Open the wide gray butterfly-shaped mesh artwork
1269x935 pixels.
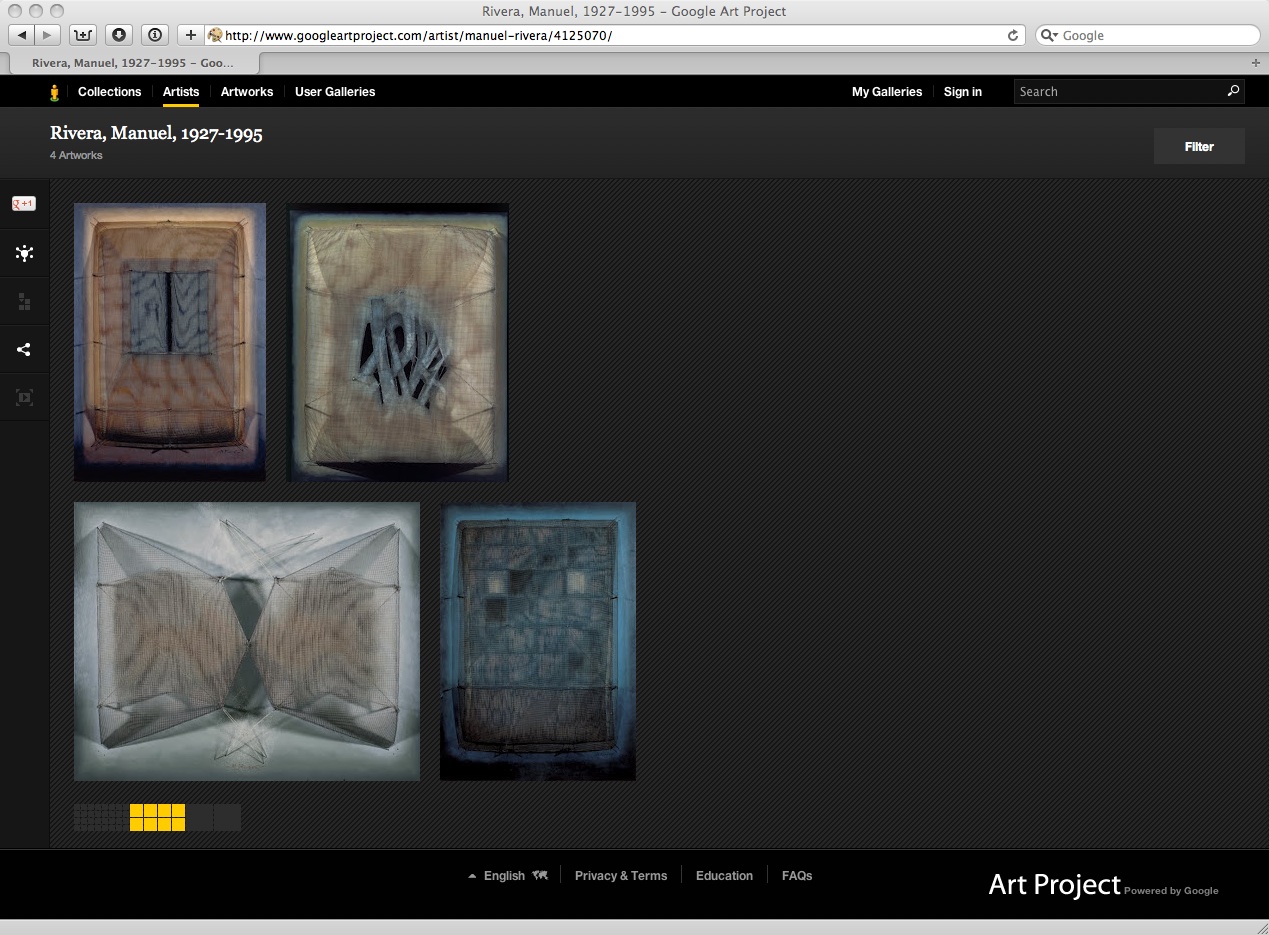click(x=247, y=641)
